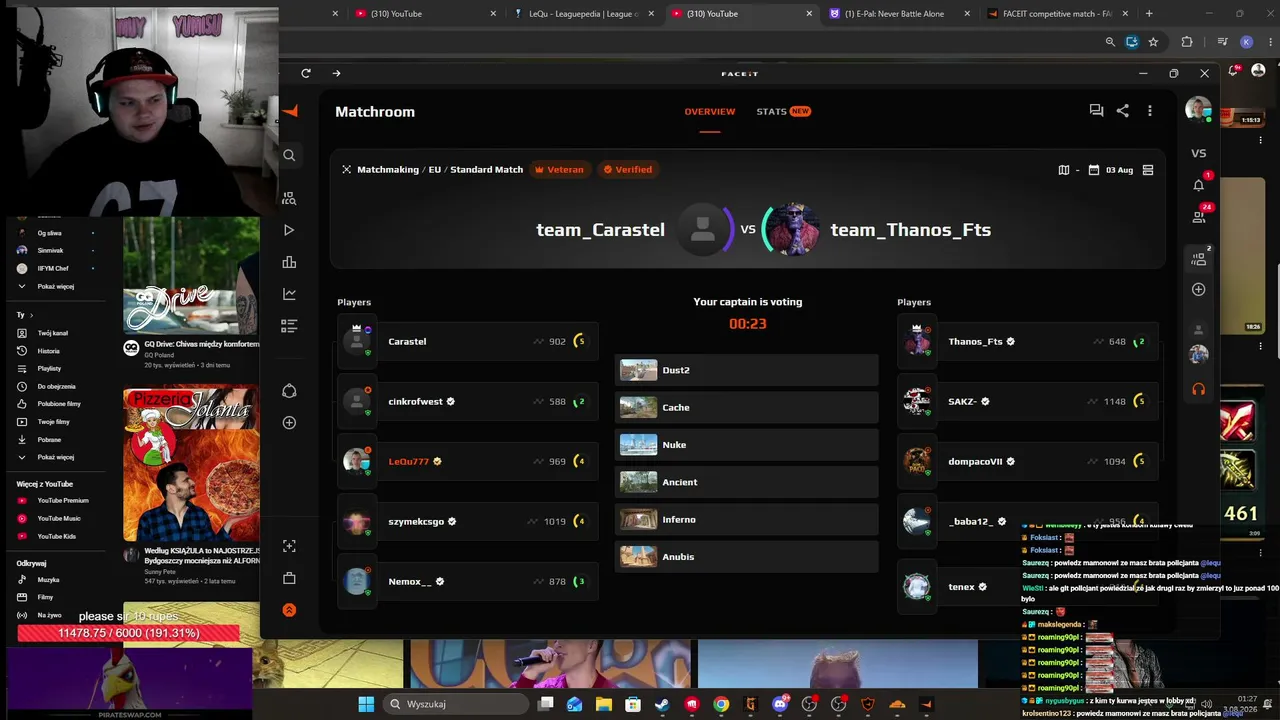Open the FACEIT profile avatar at top right

[x=1198, y=109]
